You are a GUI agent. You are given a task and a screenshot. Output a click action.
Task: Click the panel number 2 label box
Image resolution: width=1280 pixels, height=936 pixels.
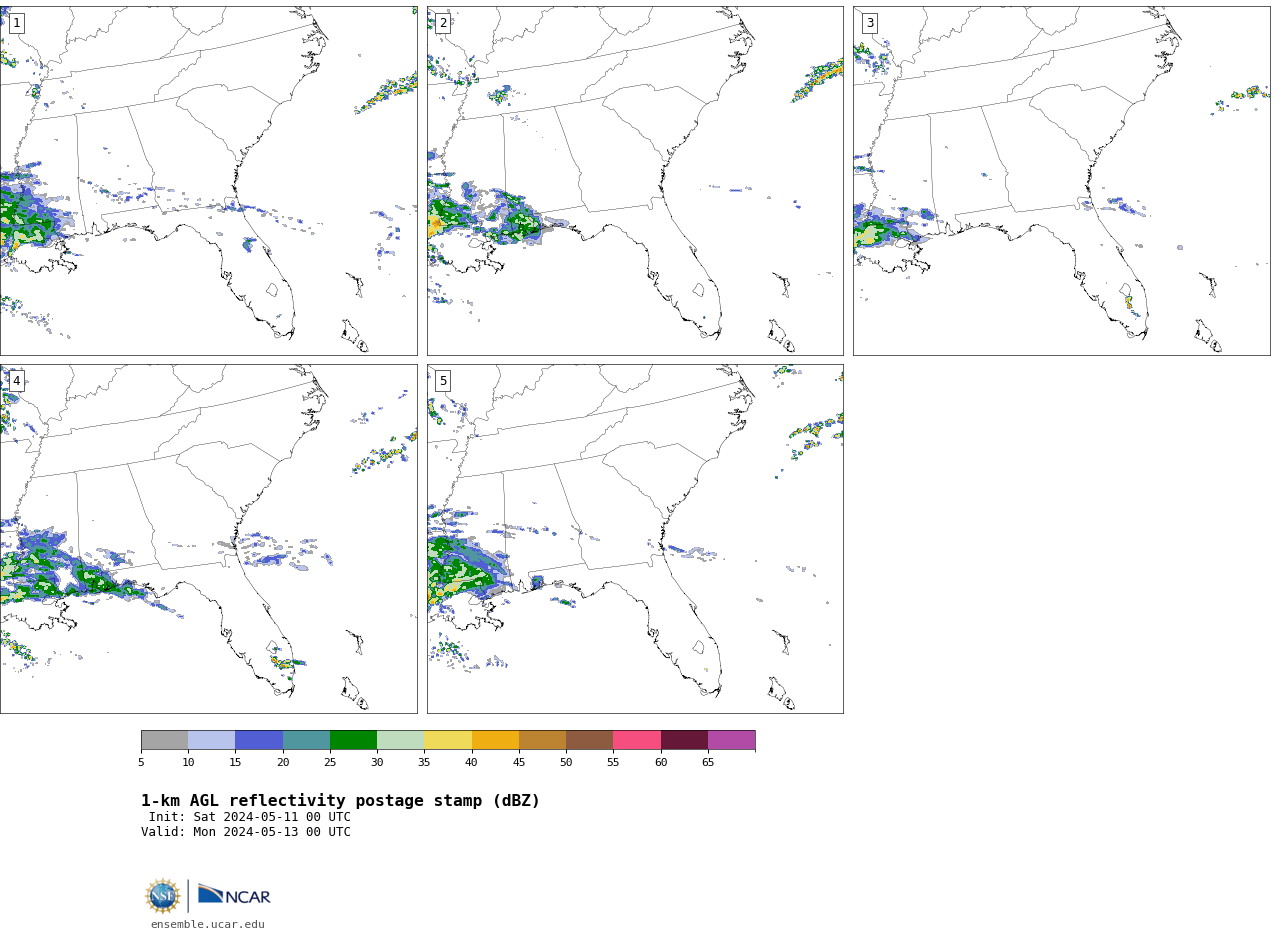(443, 23)
